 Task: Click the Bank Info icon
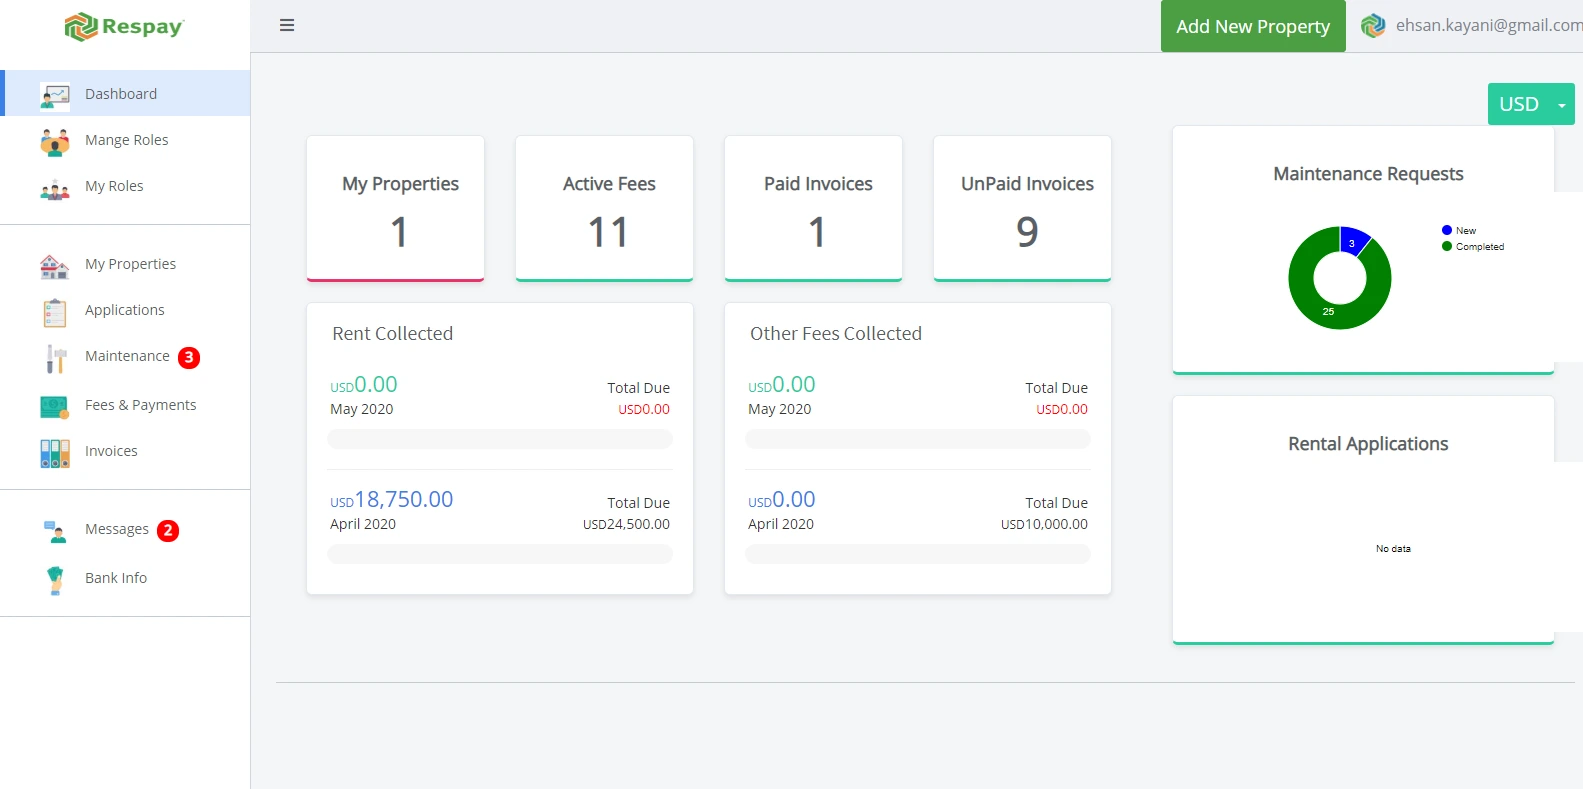[x=55, y=579]
